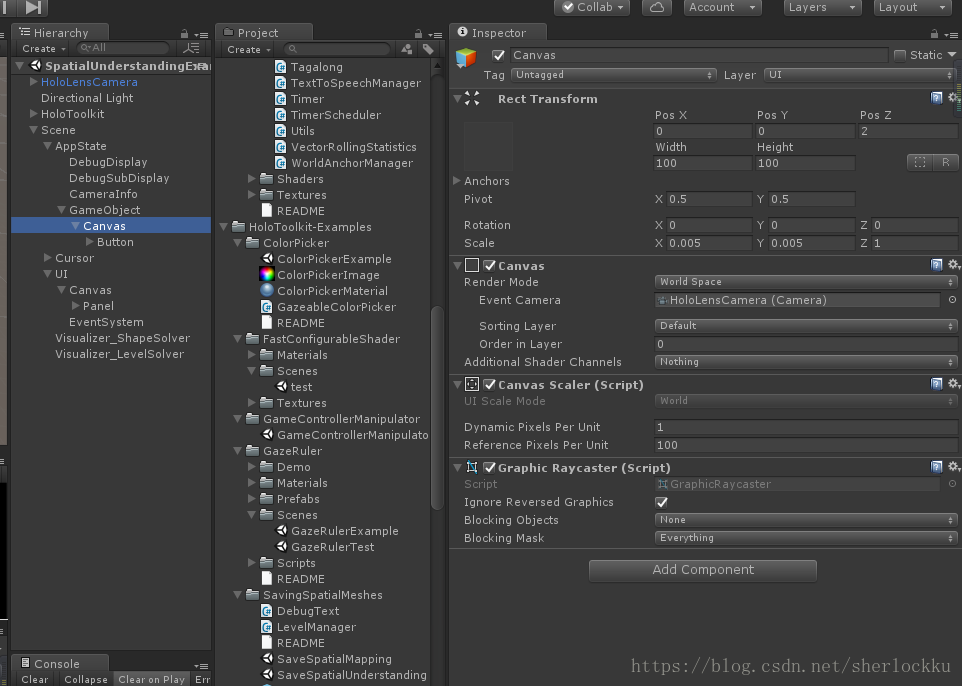The width and height of the screenshot is (962, 686).
Task: Select GazeableColorPicker script icon
Action: point(267,307)
